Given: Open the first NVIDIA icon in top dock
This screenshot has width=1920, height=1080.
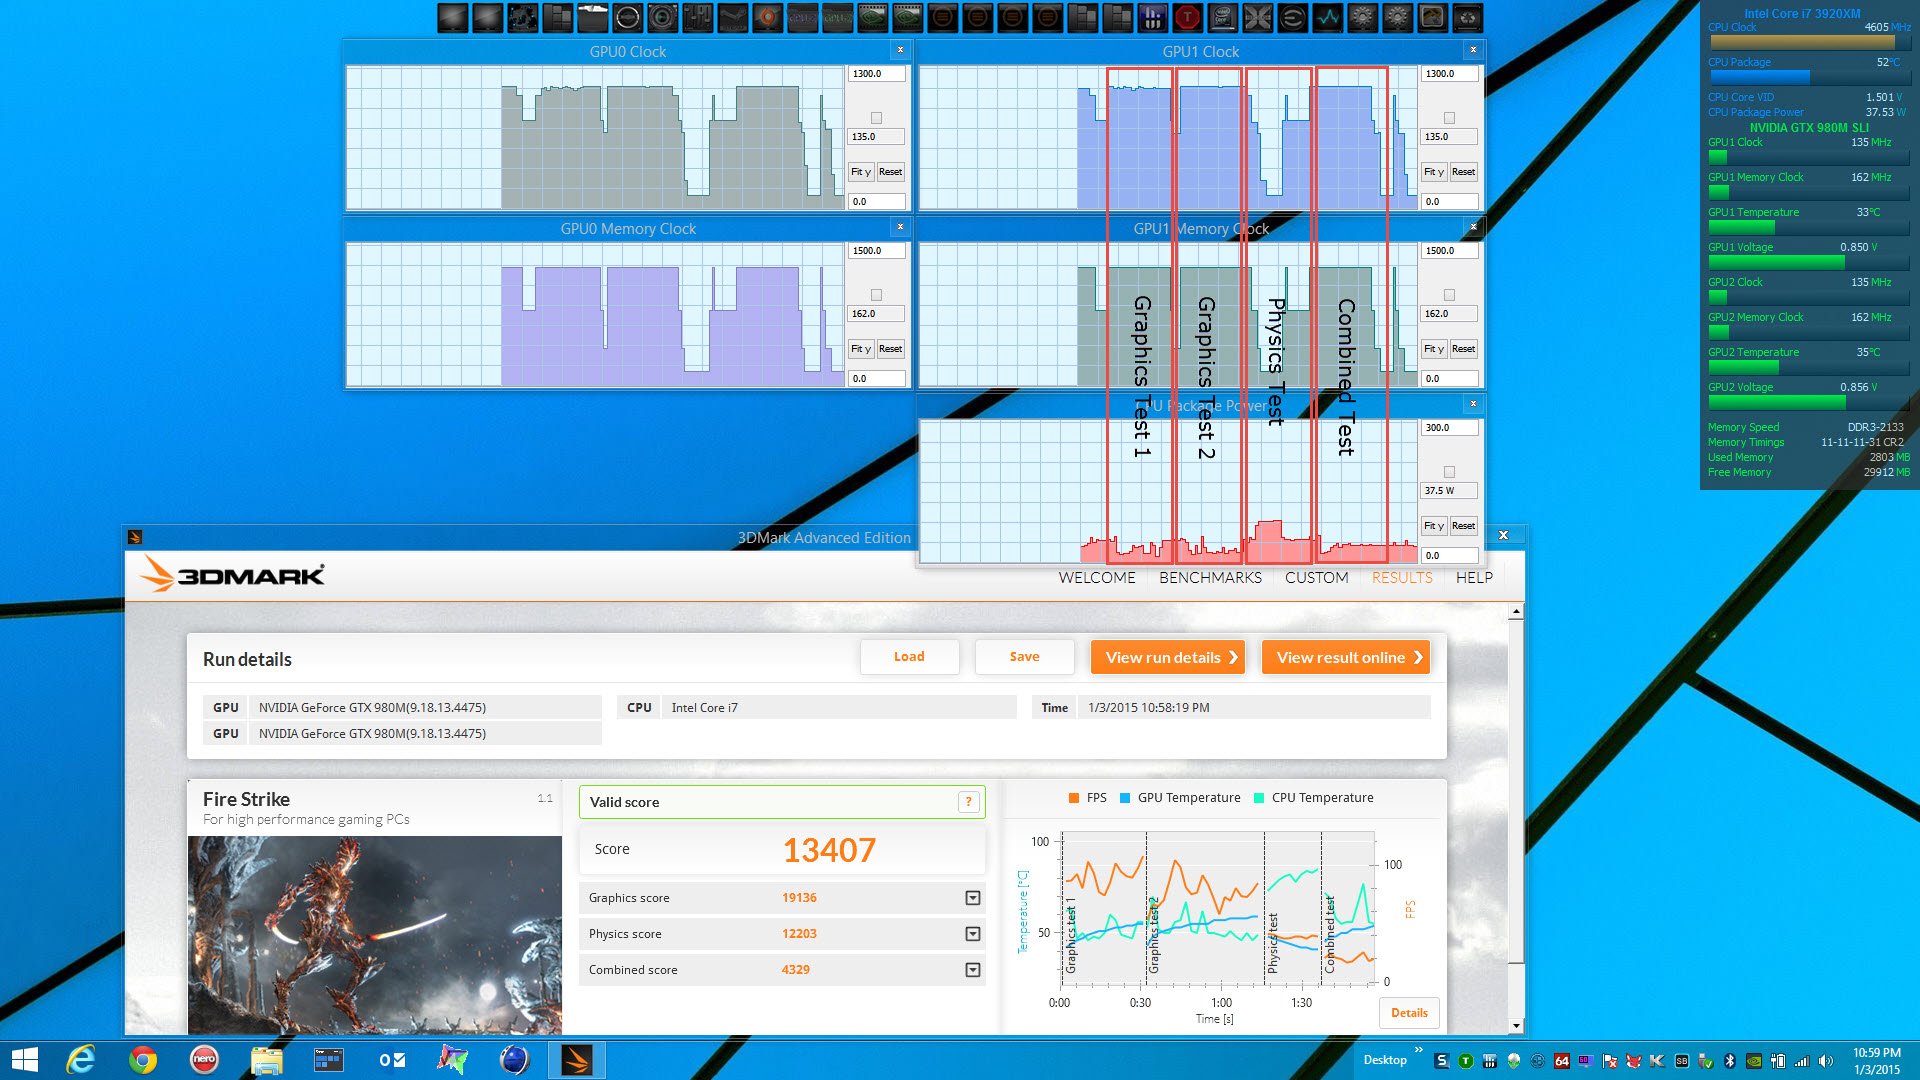Looking at the screenshot, I should point(872,17).
